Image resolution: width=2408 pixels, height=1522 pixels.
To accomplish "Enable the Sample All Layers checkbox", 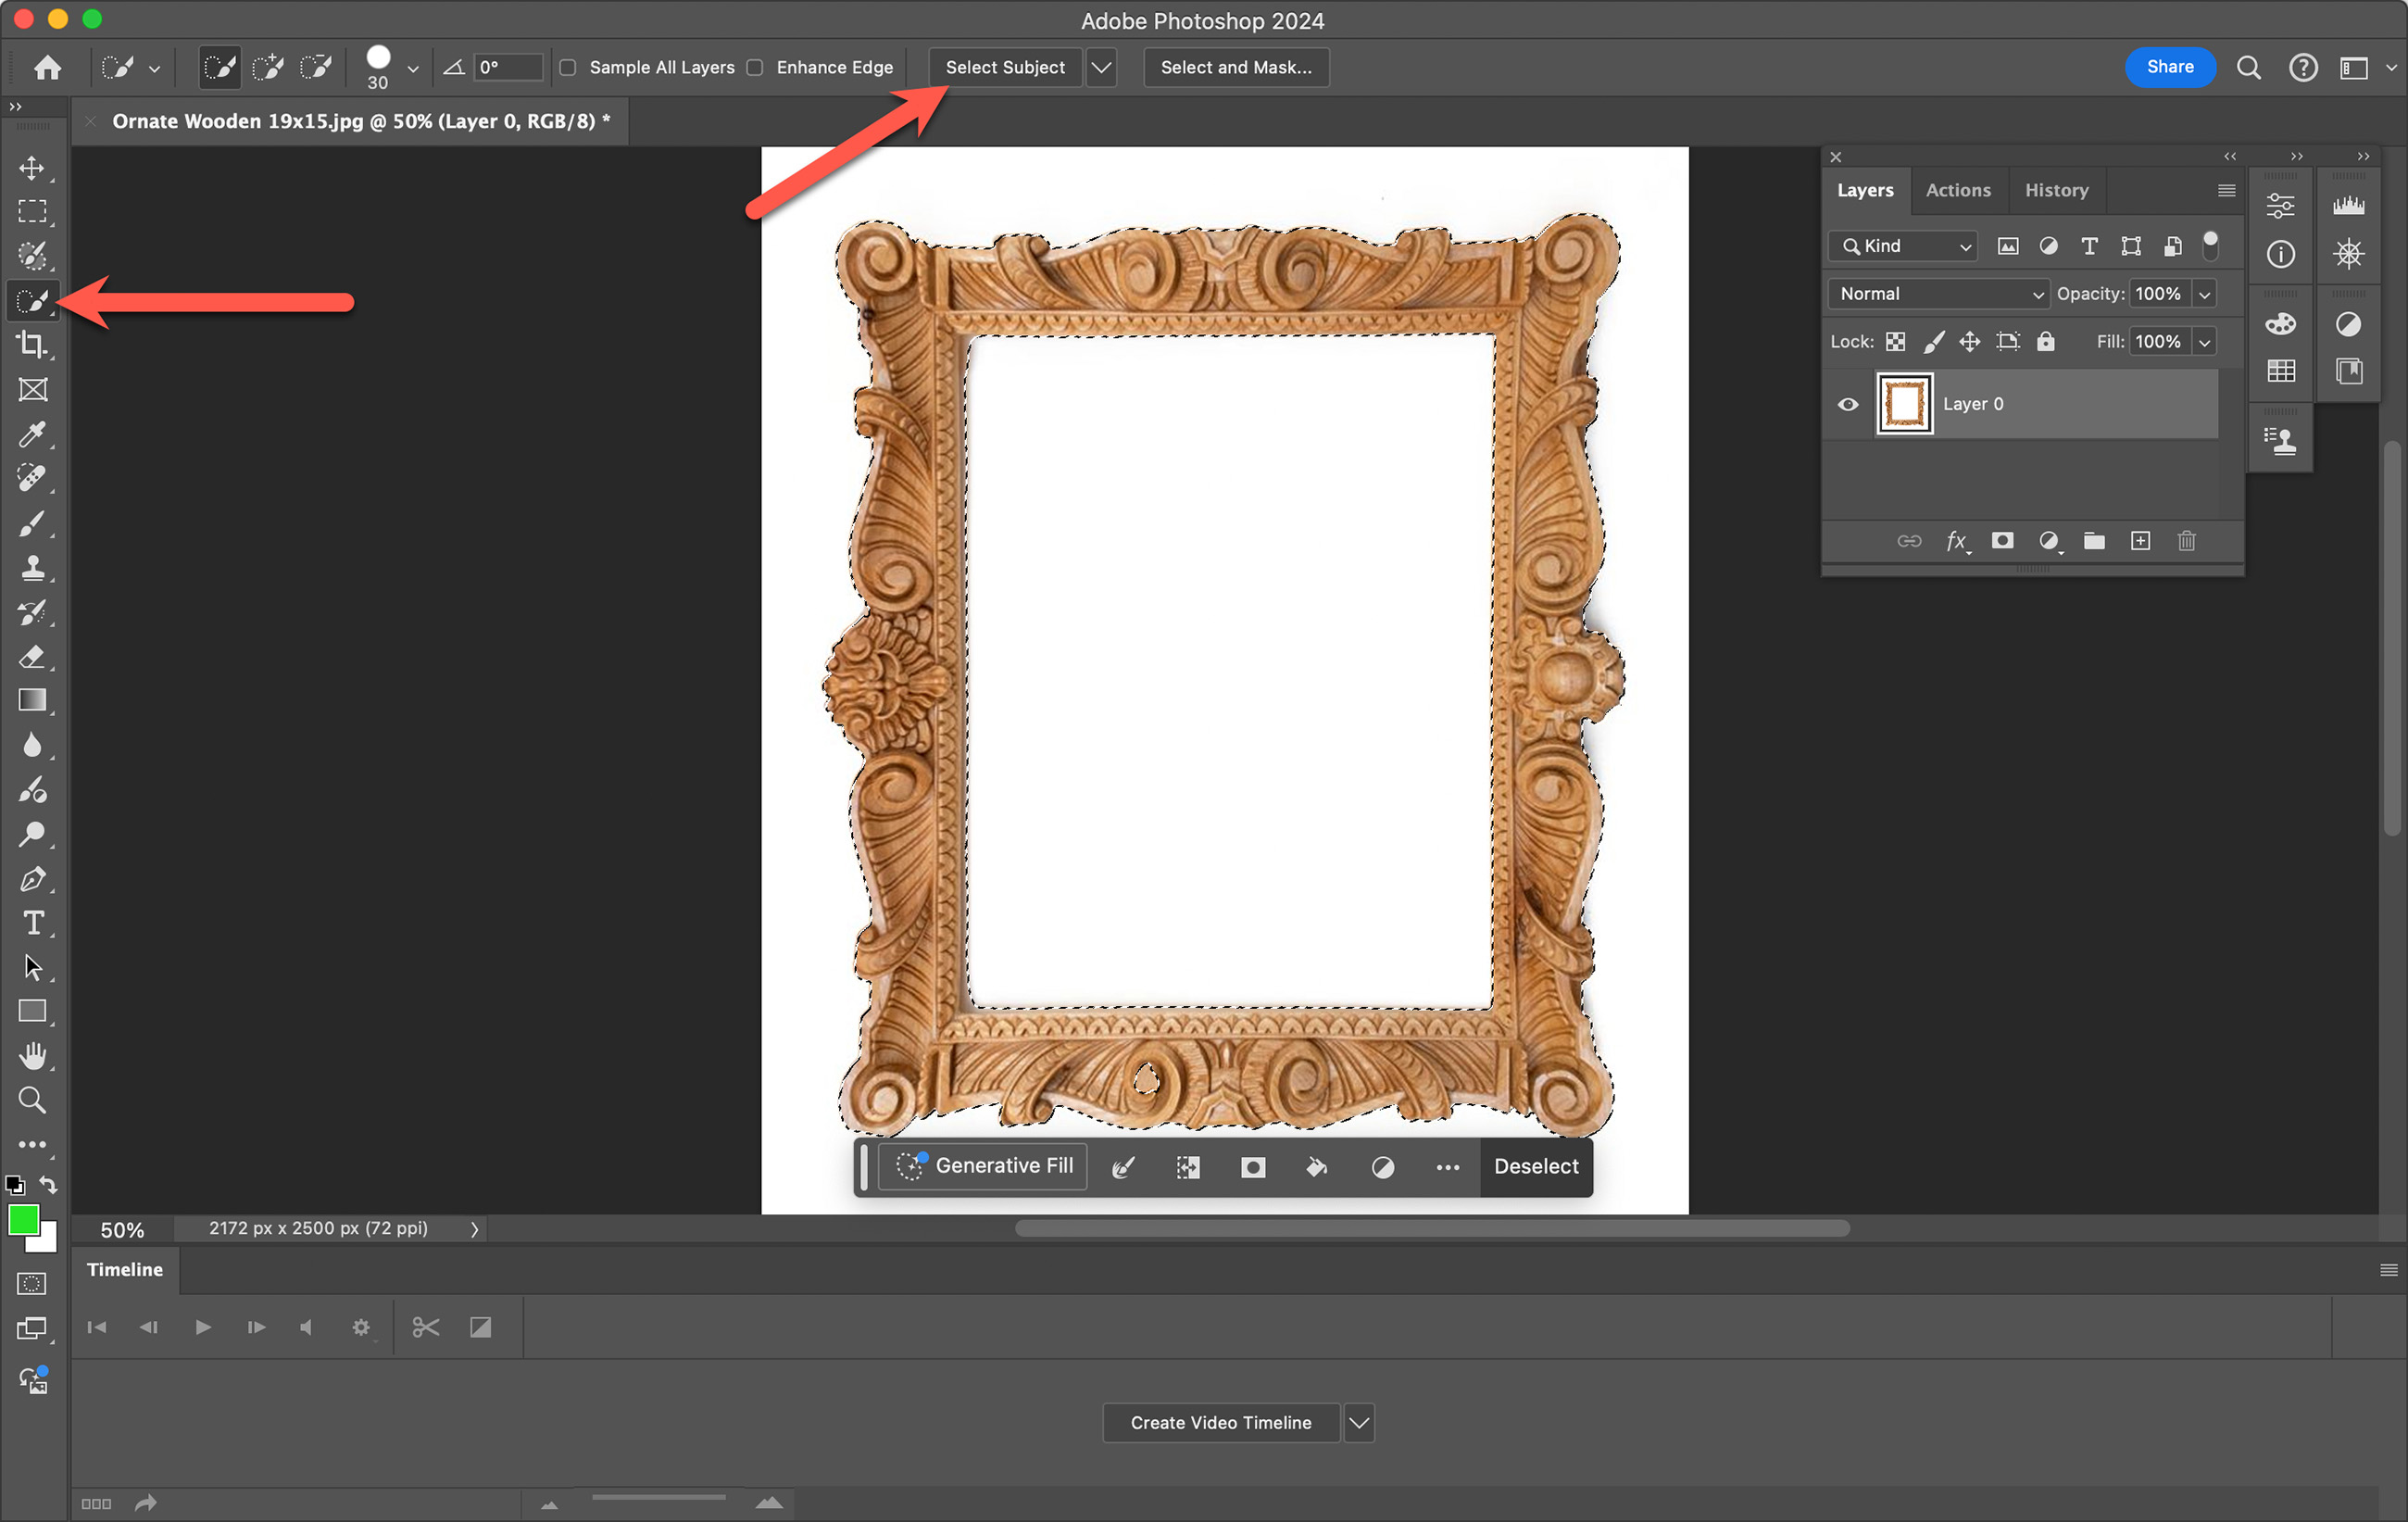I will [x=568, y=67].
